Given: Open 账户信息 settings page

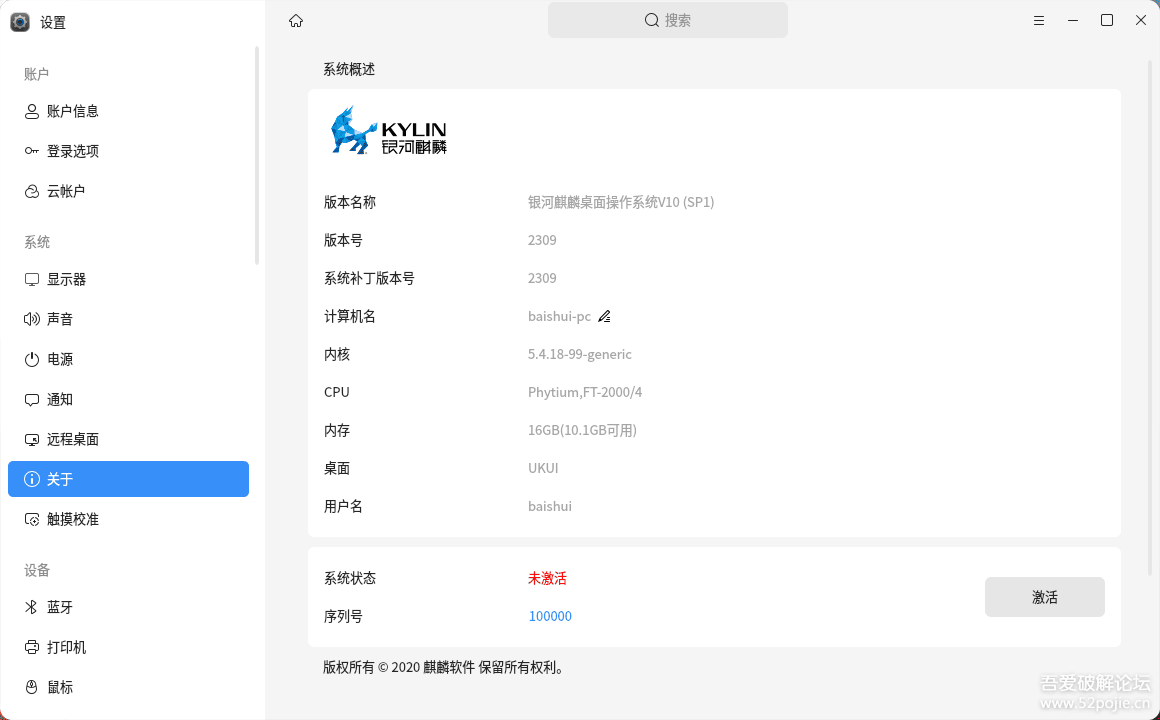Looking at the screenshot, I should (x=129, y=111).
